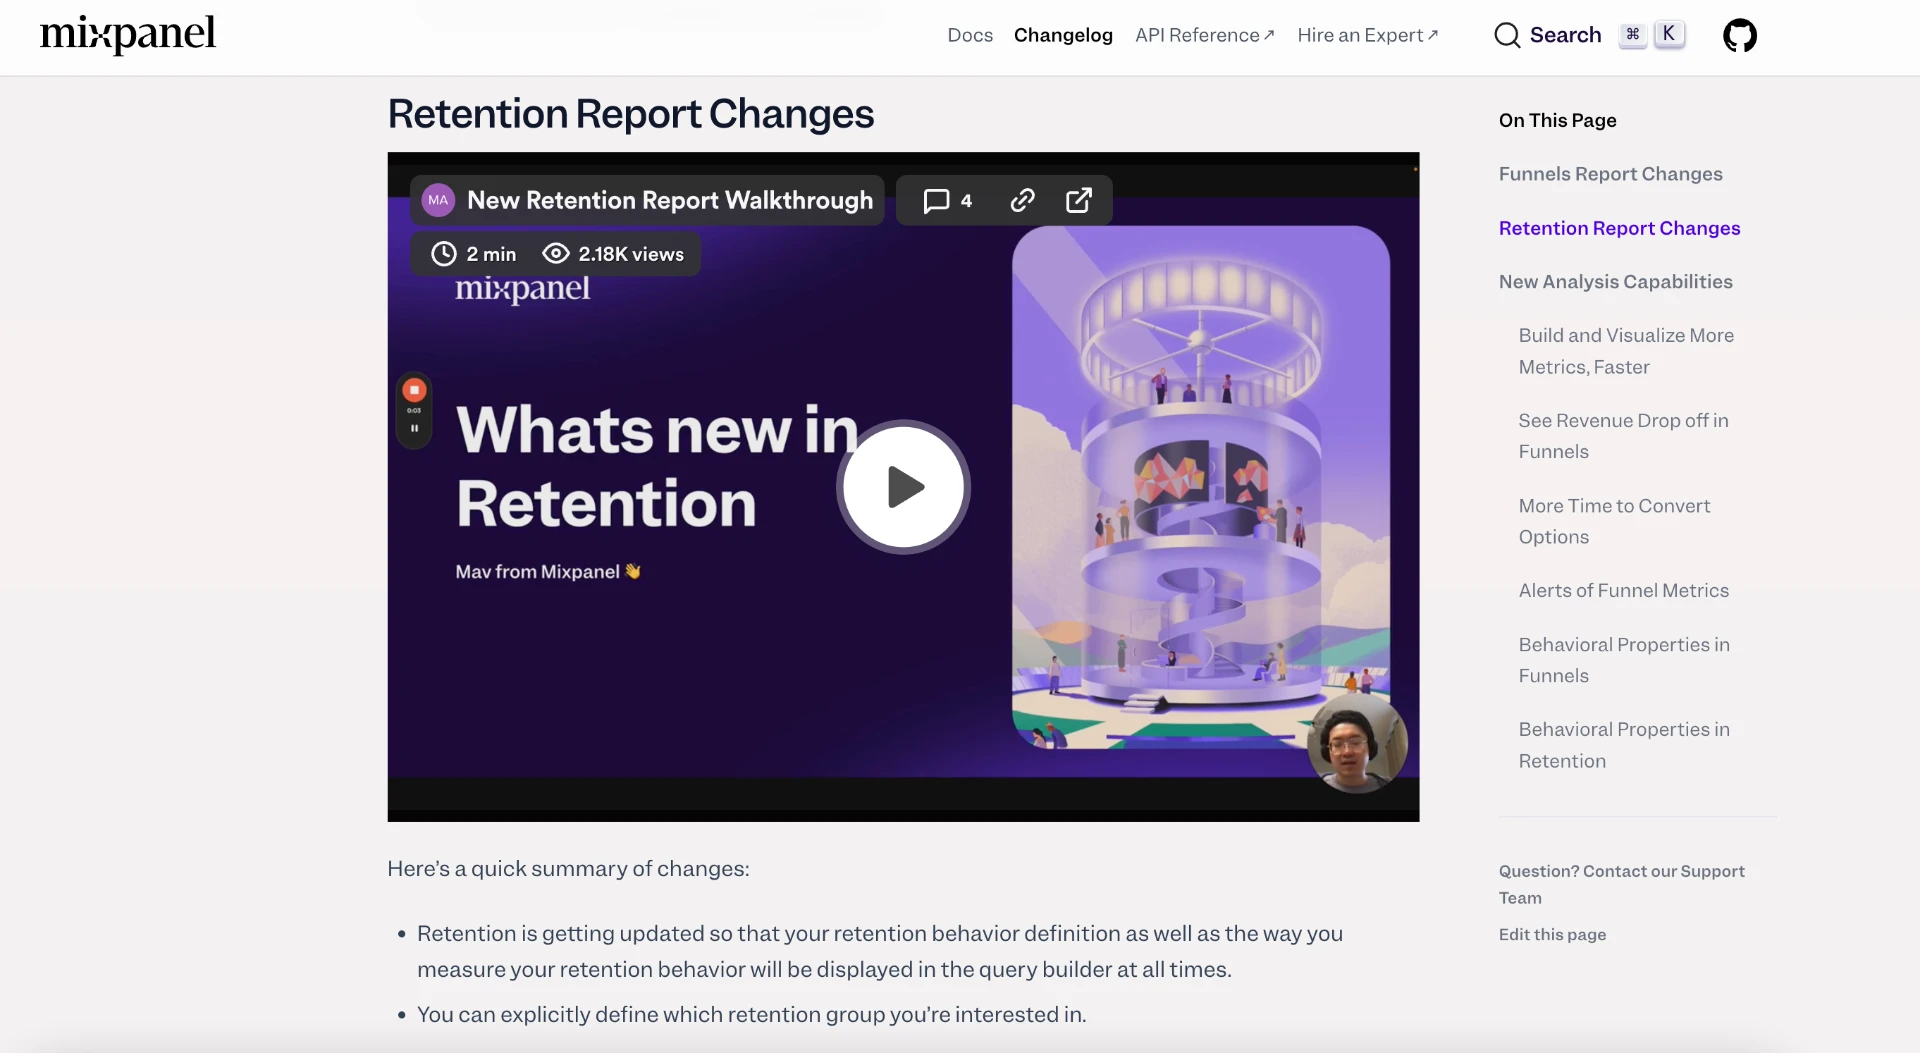Click Edit this page

tap(1552, 934)
